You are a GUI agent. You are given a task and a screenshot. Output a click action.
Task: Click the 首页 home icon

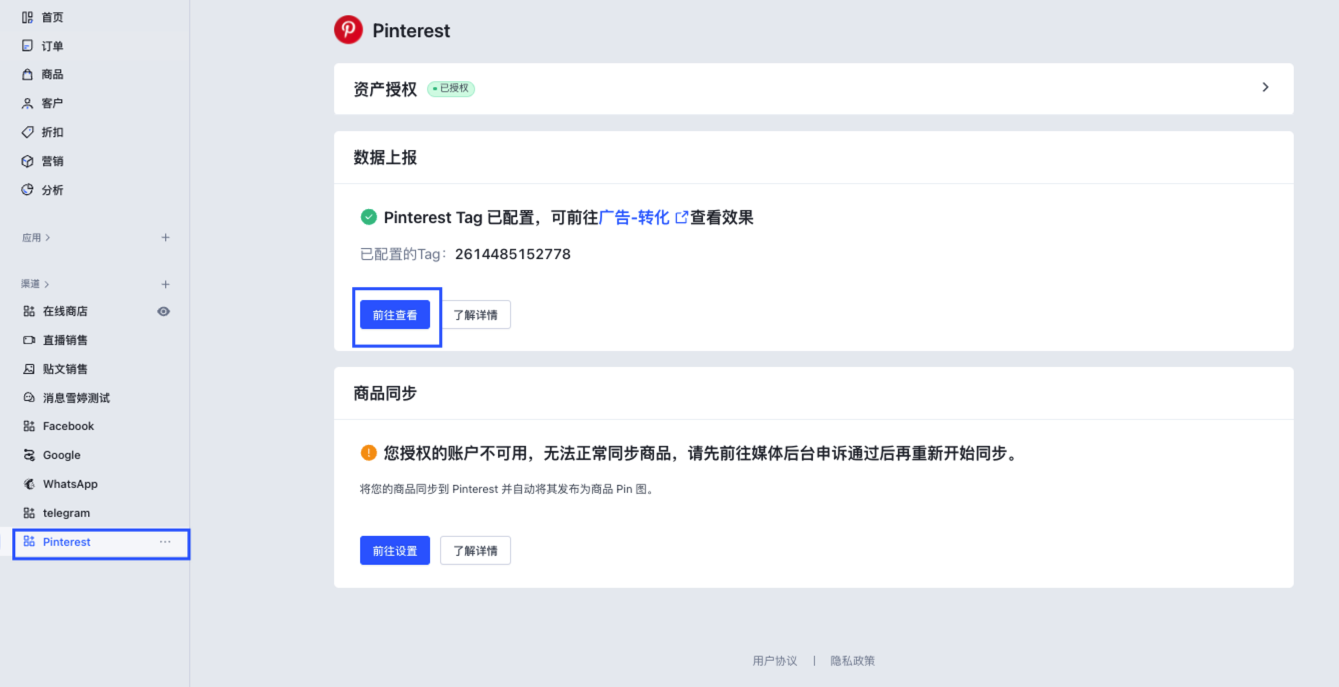coord(28,17)
